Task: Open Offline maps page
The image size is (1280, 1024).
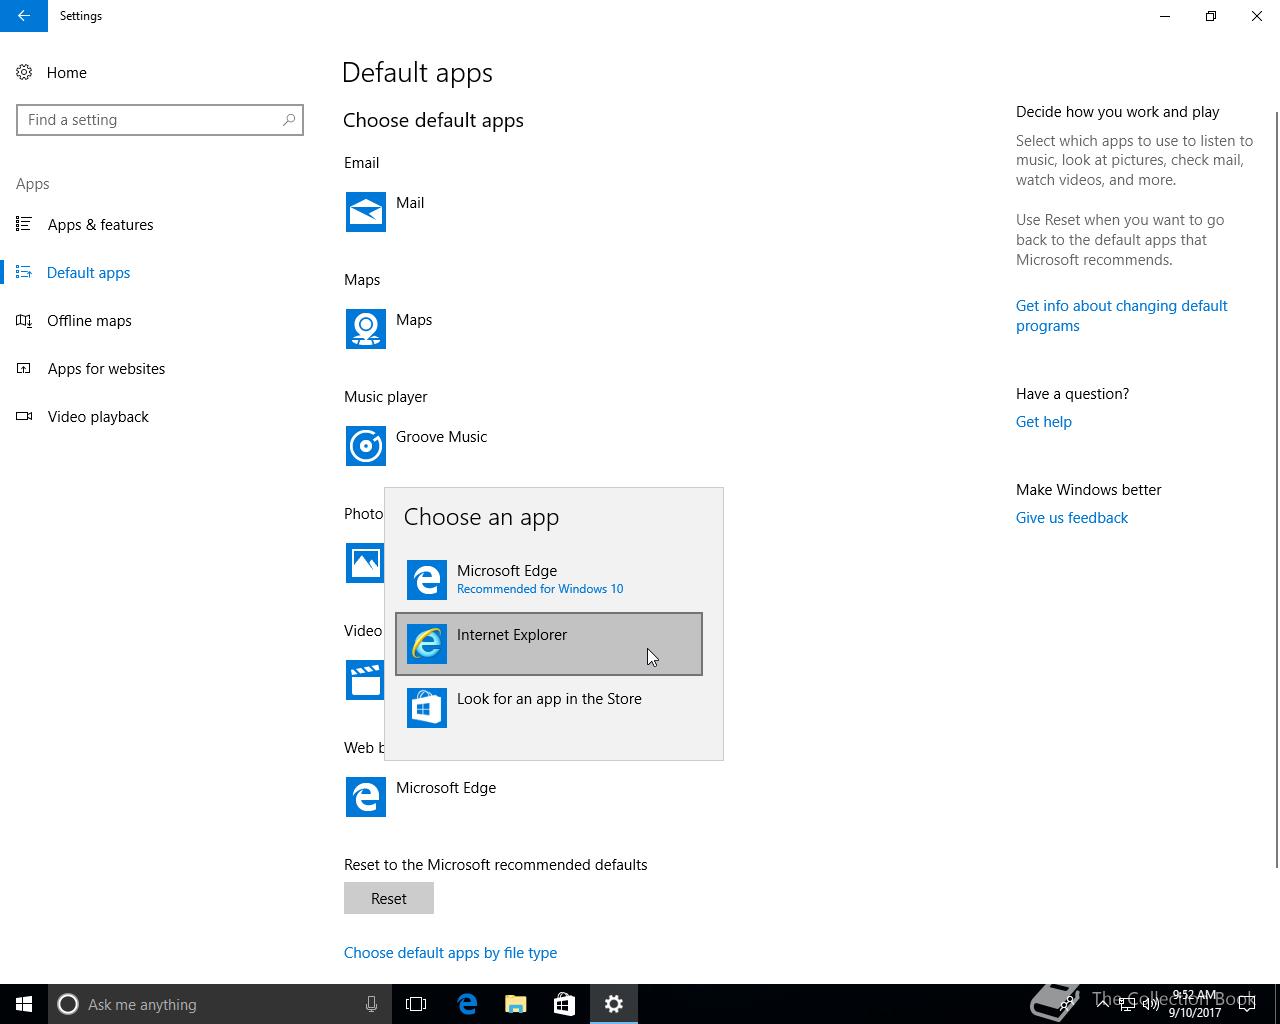Action: pos(160,321)
